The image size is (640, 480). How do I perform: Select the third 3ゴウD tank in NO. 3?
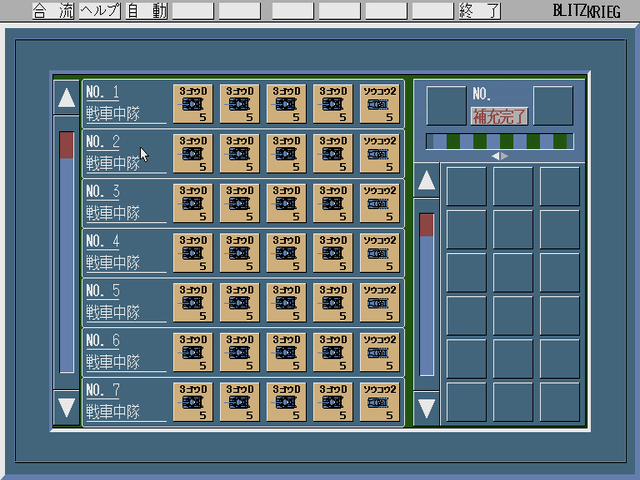click(286, 204)
